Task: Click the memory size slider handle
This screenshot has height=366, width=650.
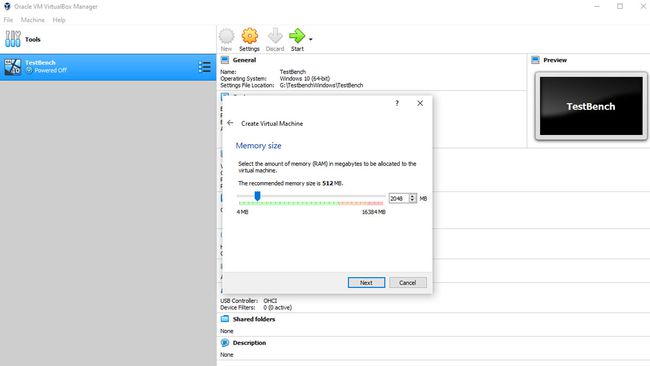Action: 257,196
